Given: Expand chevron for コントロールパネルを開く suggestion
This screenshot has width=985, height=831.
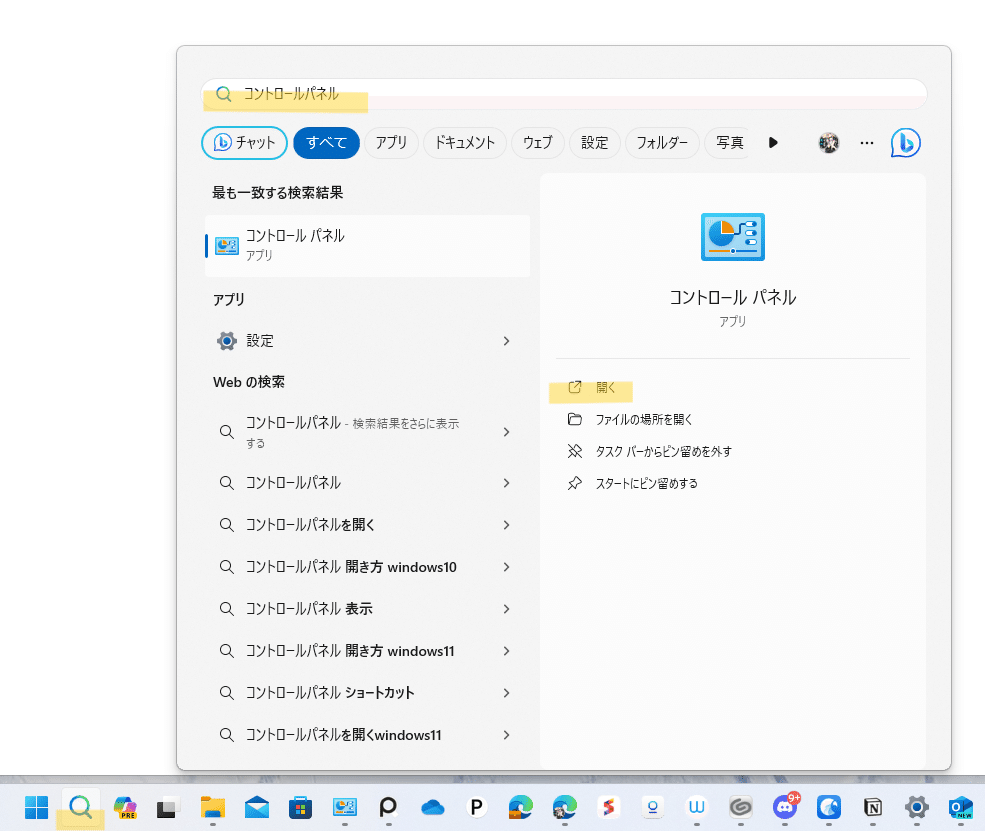Looking at the screenshot, I should (506, 525).
